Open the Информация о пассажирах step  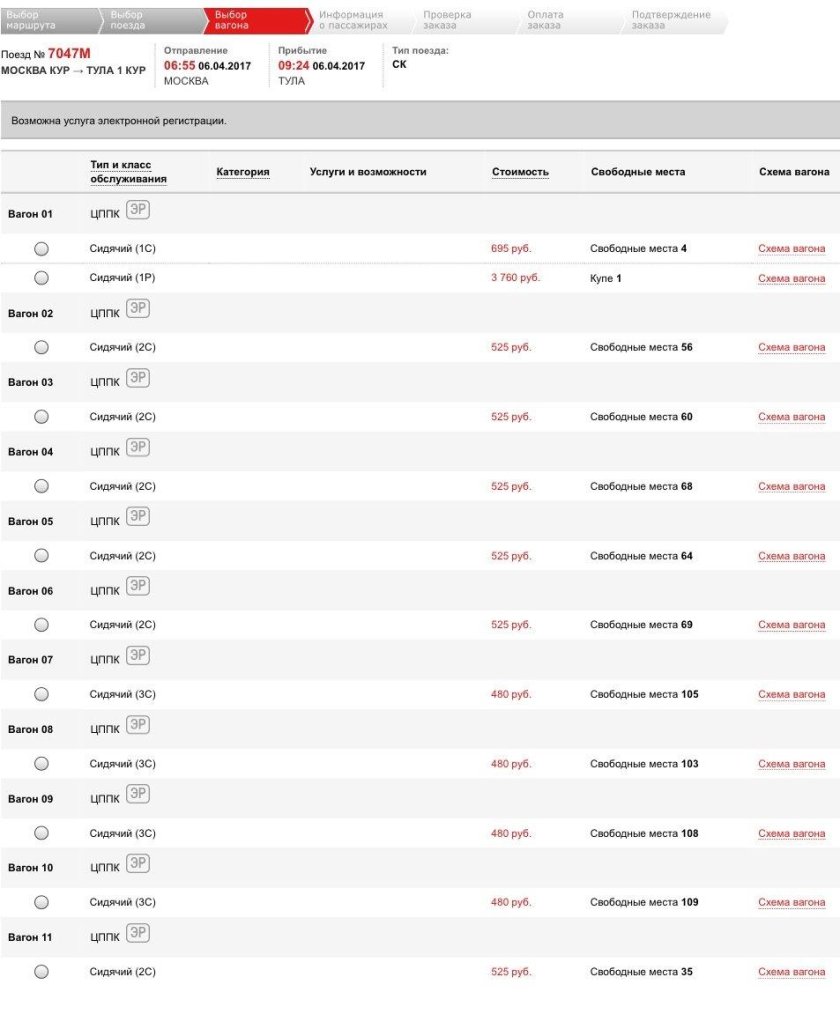tap(352, 20)
